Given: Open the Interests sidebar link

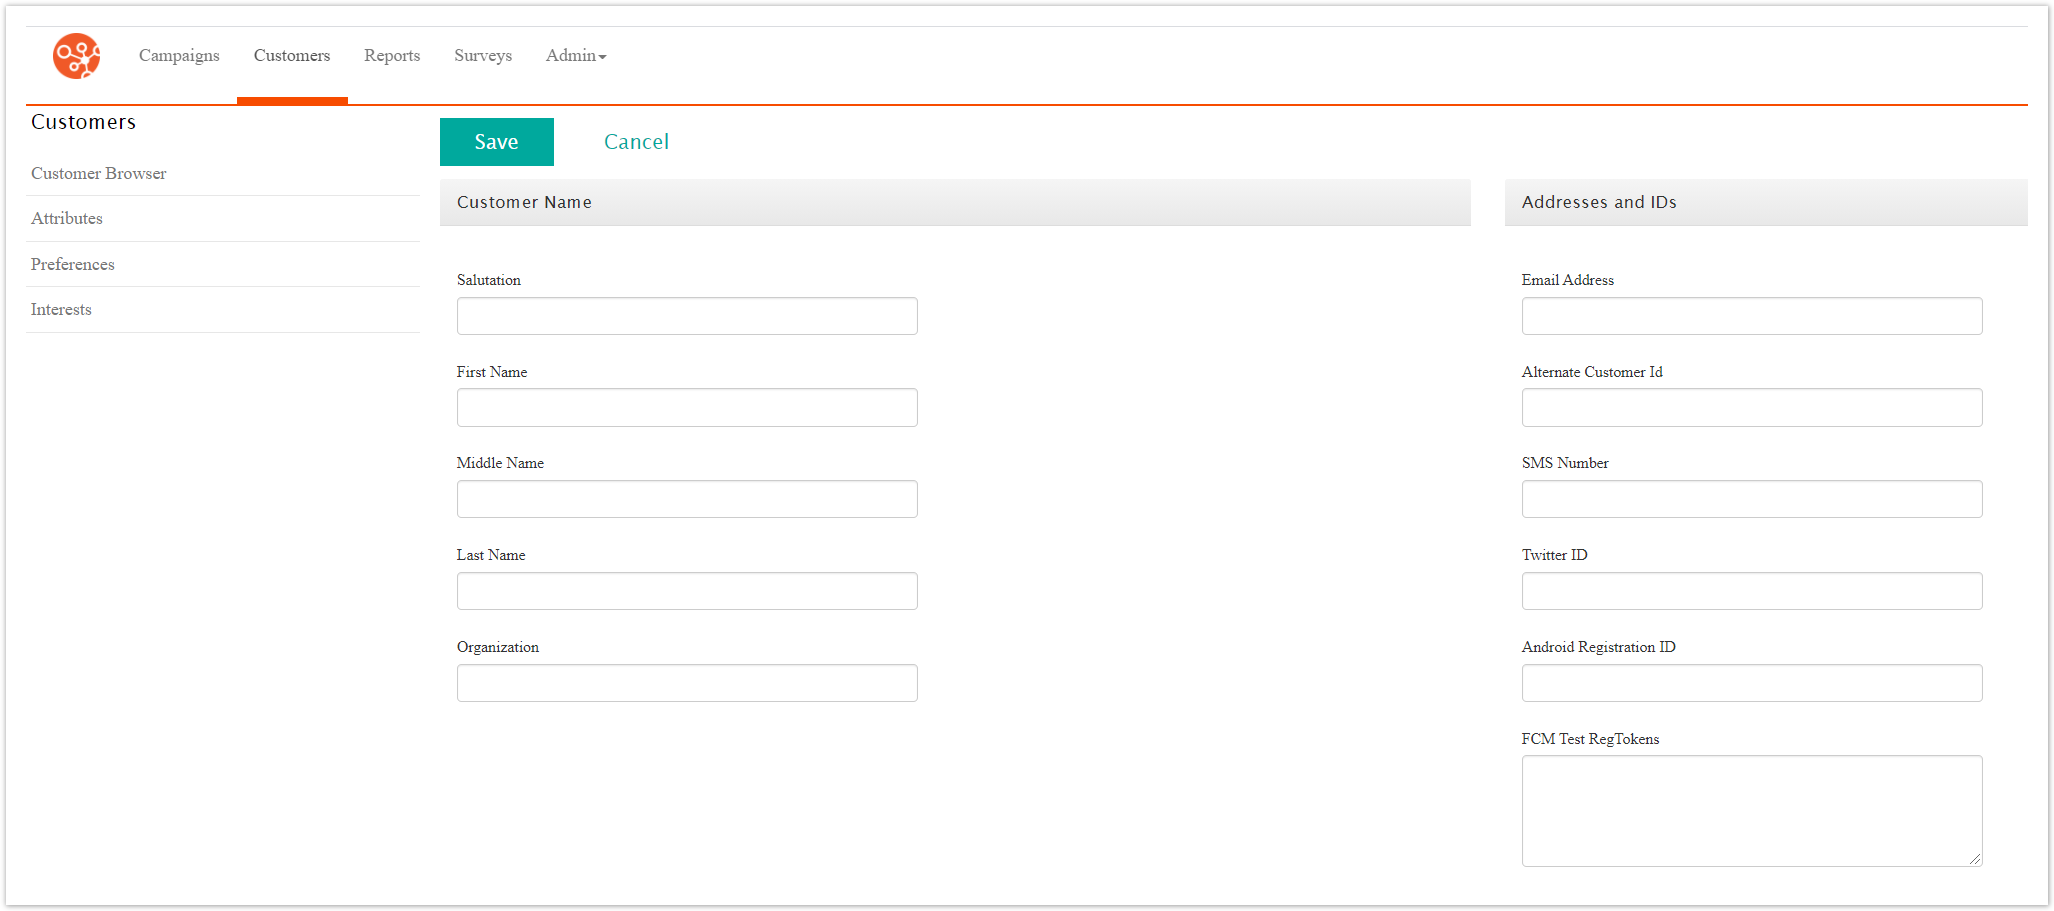Looking at the screenshot, I should pos(61,309).
